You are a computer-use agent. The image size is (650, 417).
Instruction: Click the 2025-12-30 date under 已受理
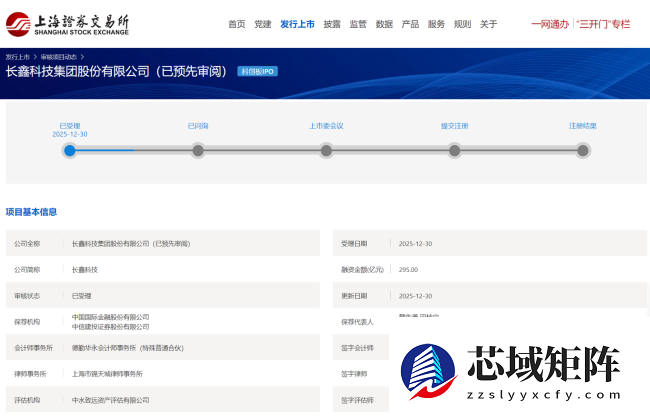(70, 134)
